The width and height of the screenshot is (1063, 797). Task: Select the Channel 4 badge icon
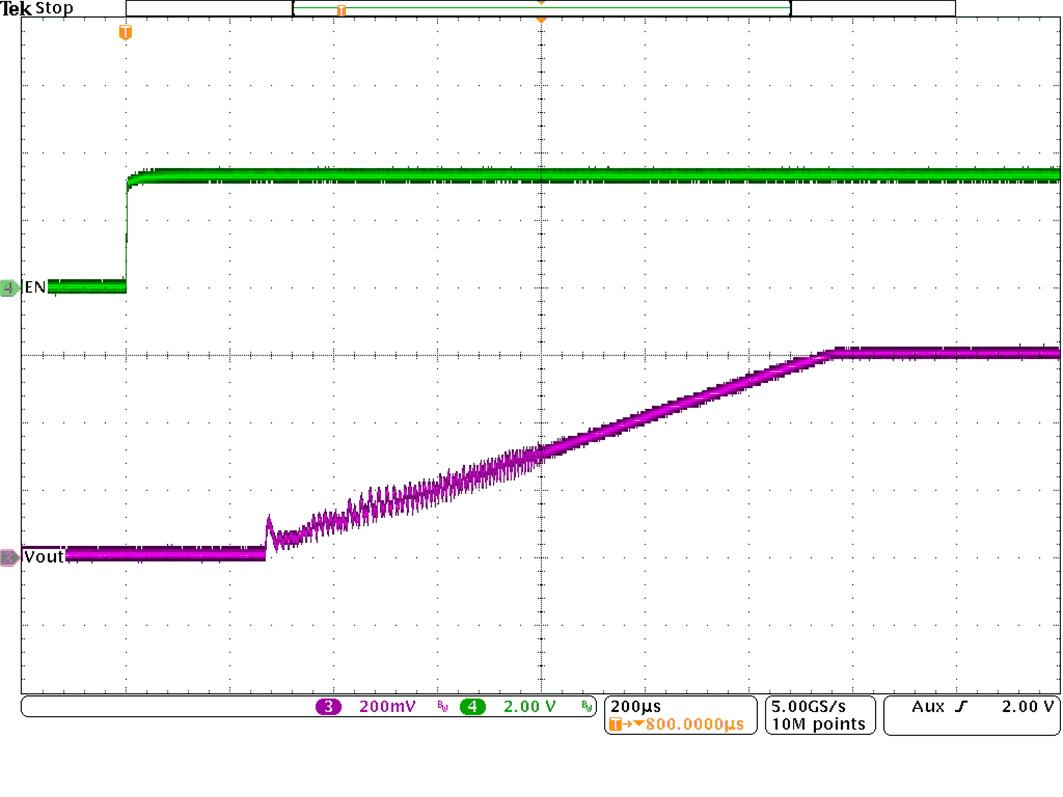pos(471,706)
